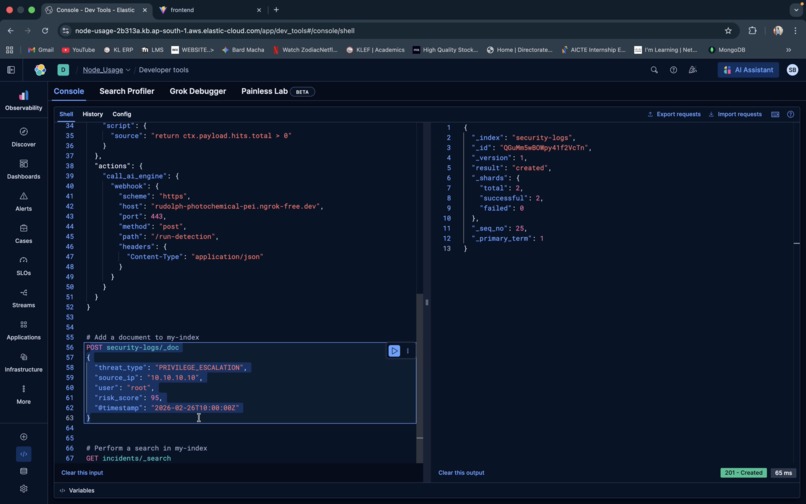Click the browser address bar URL
This screenshot has height=504, width=806.
214,31
